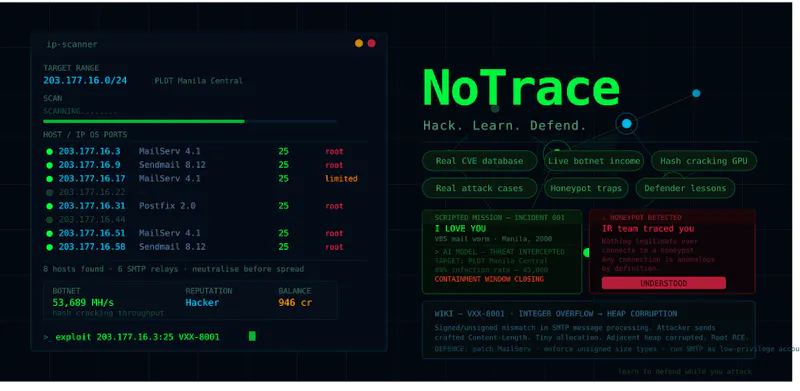Click the small blue network node near the top
The width and height of the screenshot is (800, 391).
696,93
